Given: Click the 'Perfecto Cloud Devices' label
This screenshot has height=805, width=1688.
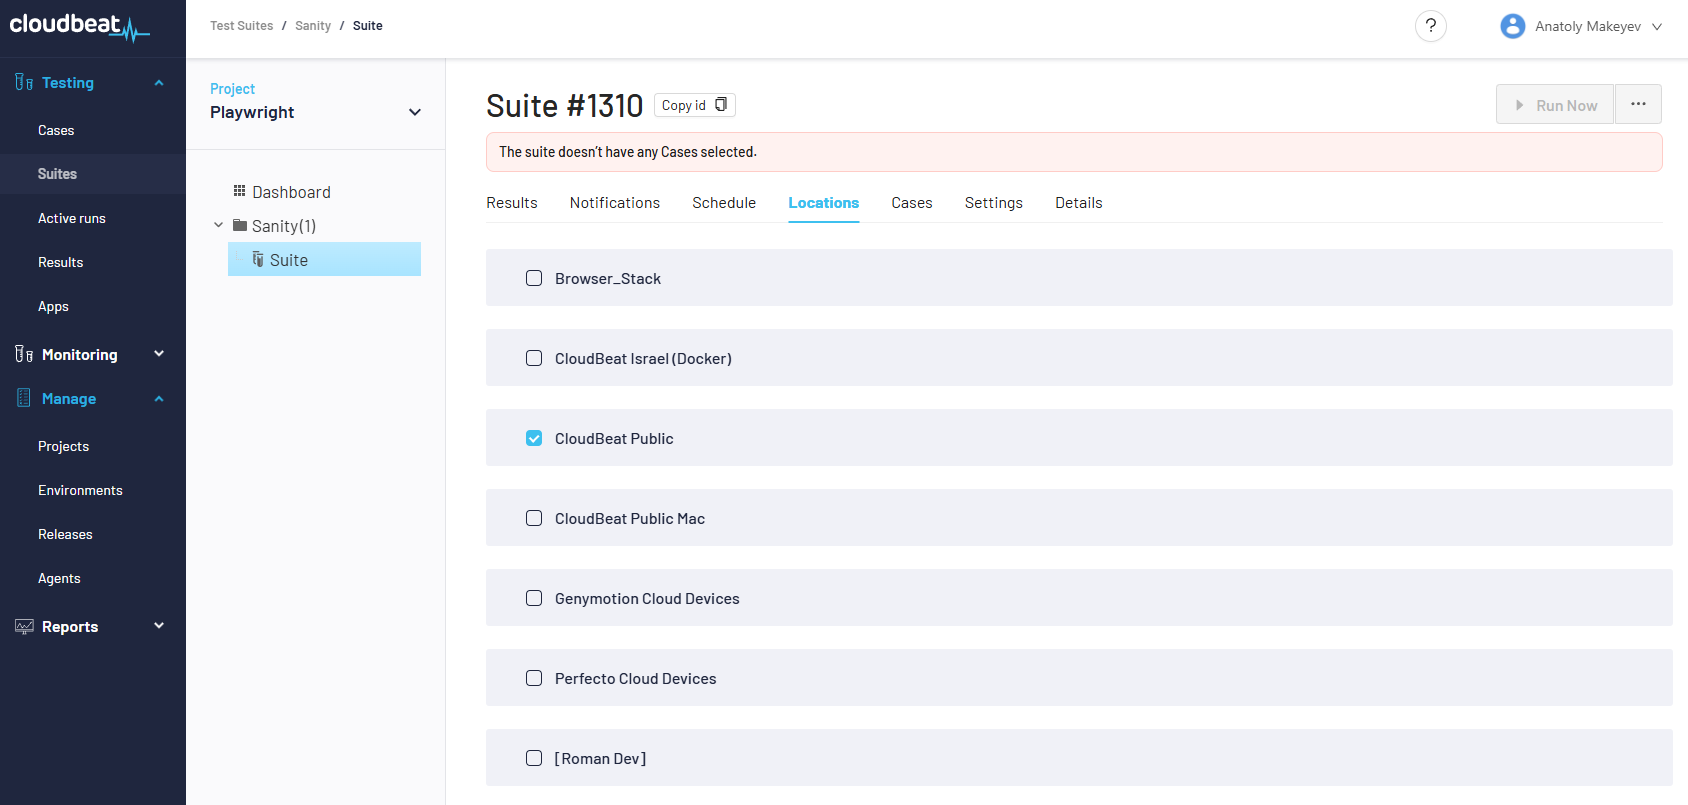Looking at the screenshot, I should 636,678.
